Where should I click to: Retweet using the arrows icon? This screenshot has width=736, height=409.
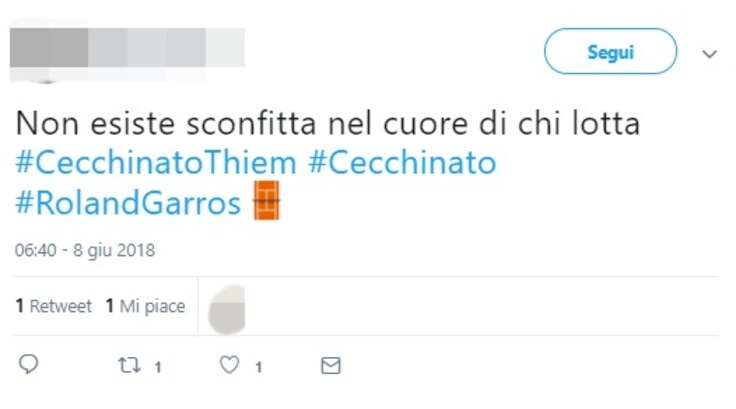129,365
